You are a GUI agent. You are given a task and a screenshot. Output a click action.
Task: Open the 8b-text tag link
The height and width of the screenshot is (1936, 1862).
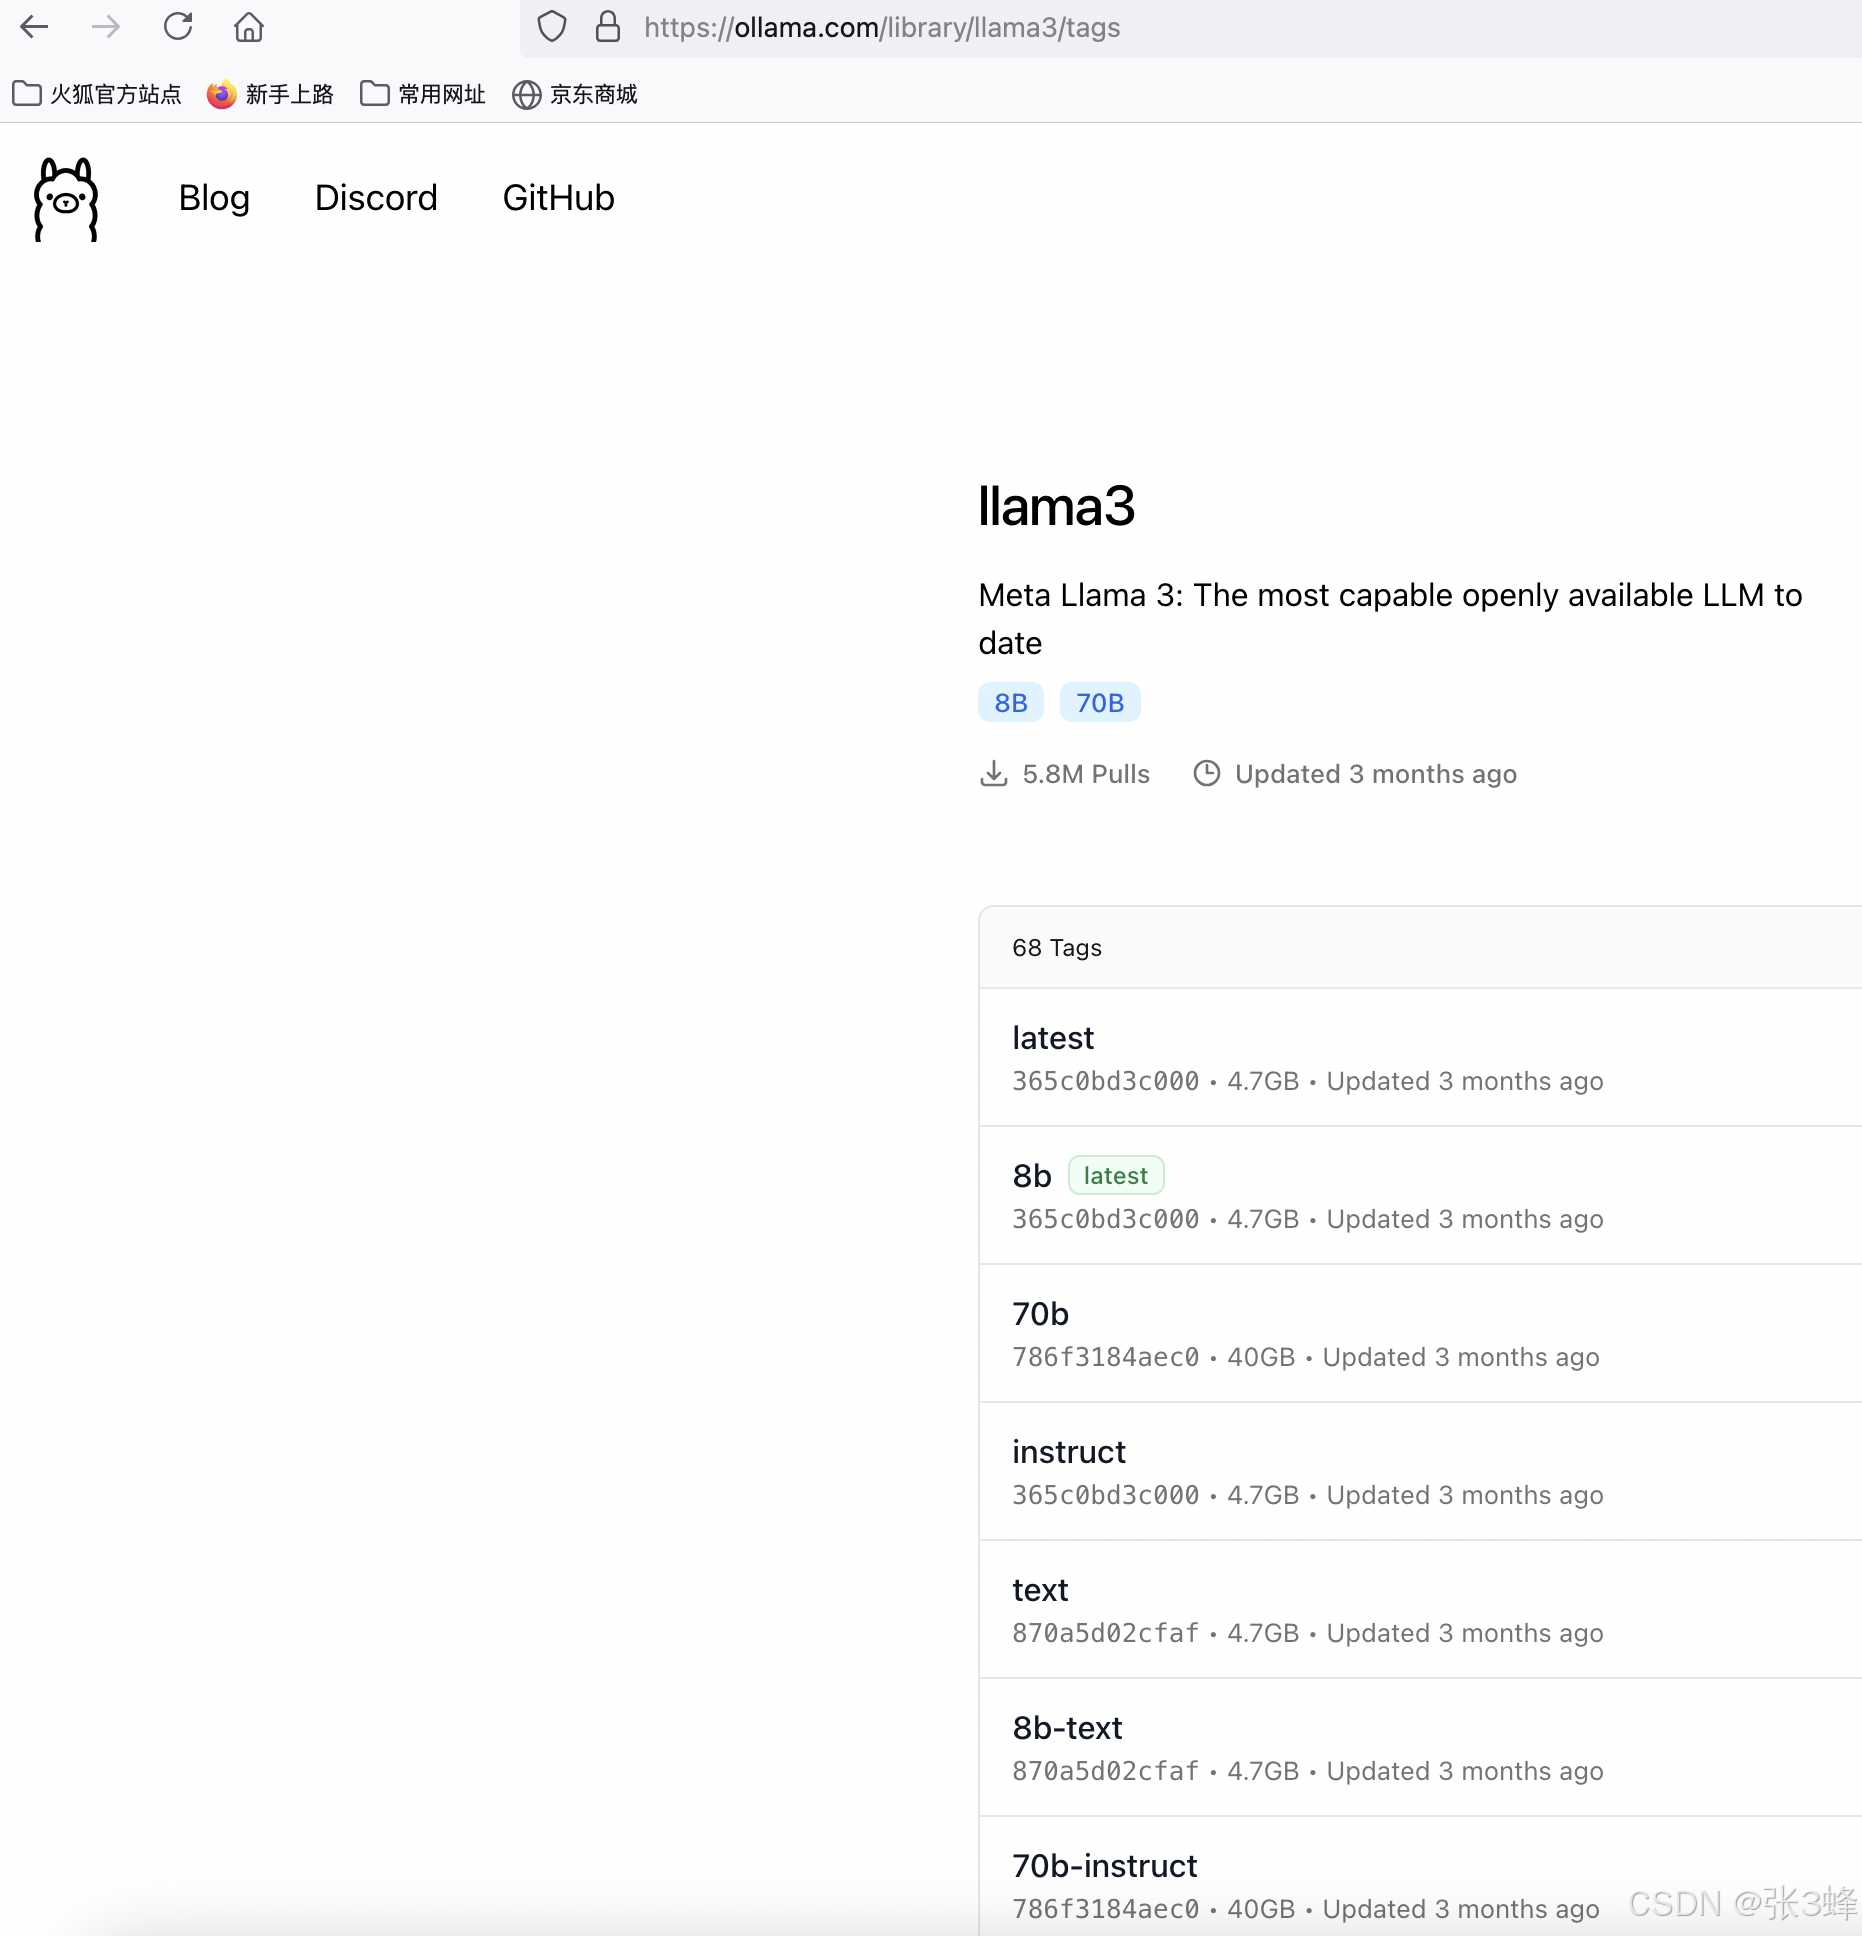[1067, 1728]
